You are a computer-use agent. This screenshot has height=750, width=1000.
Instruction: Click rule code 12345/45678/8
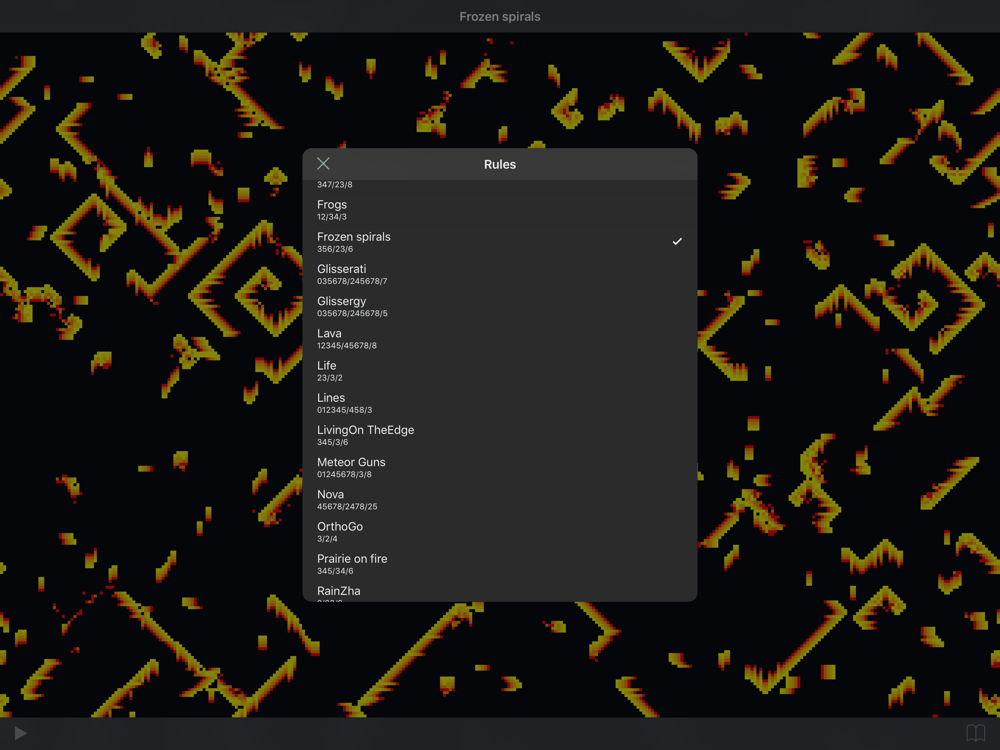(x=347, y=346)
